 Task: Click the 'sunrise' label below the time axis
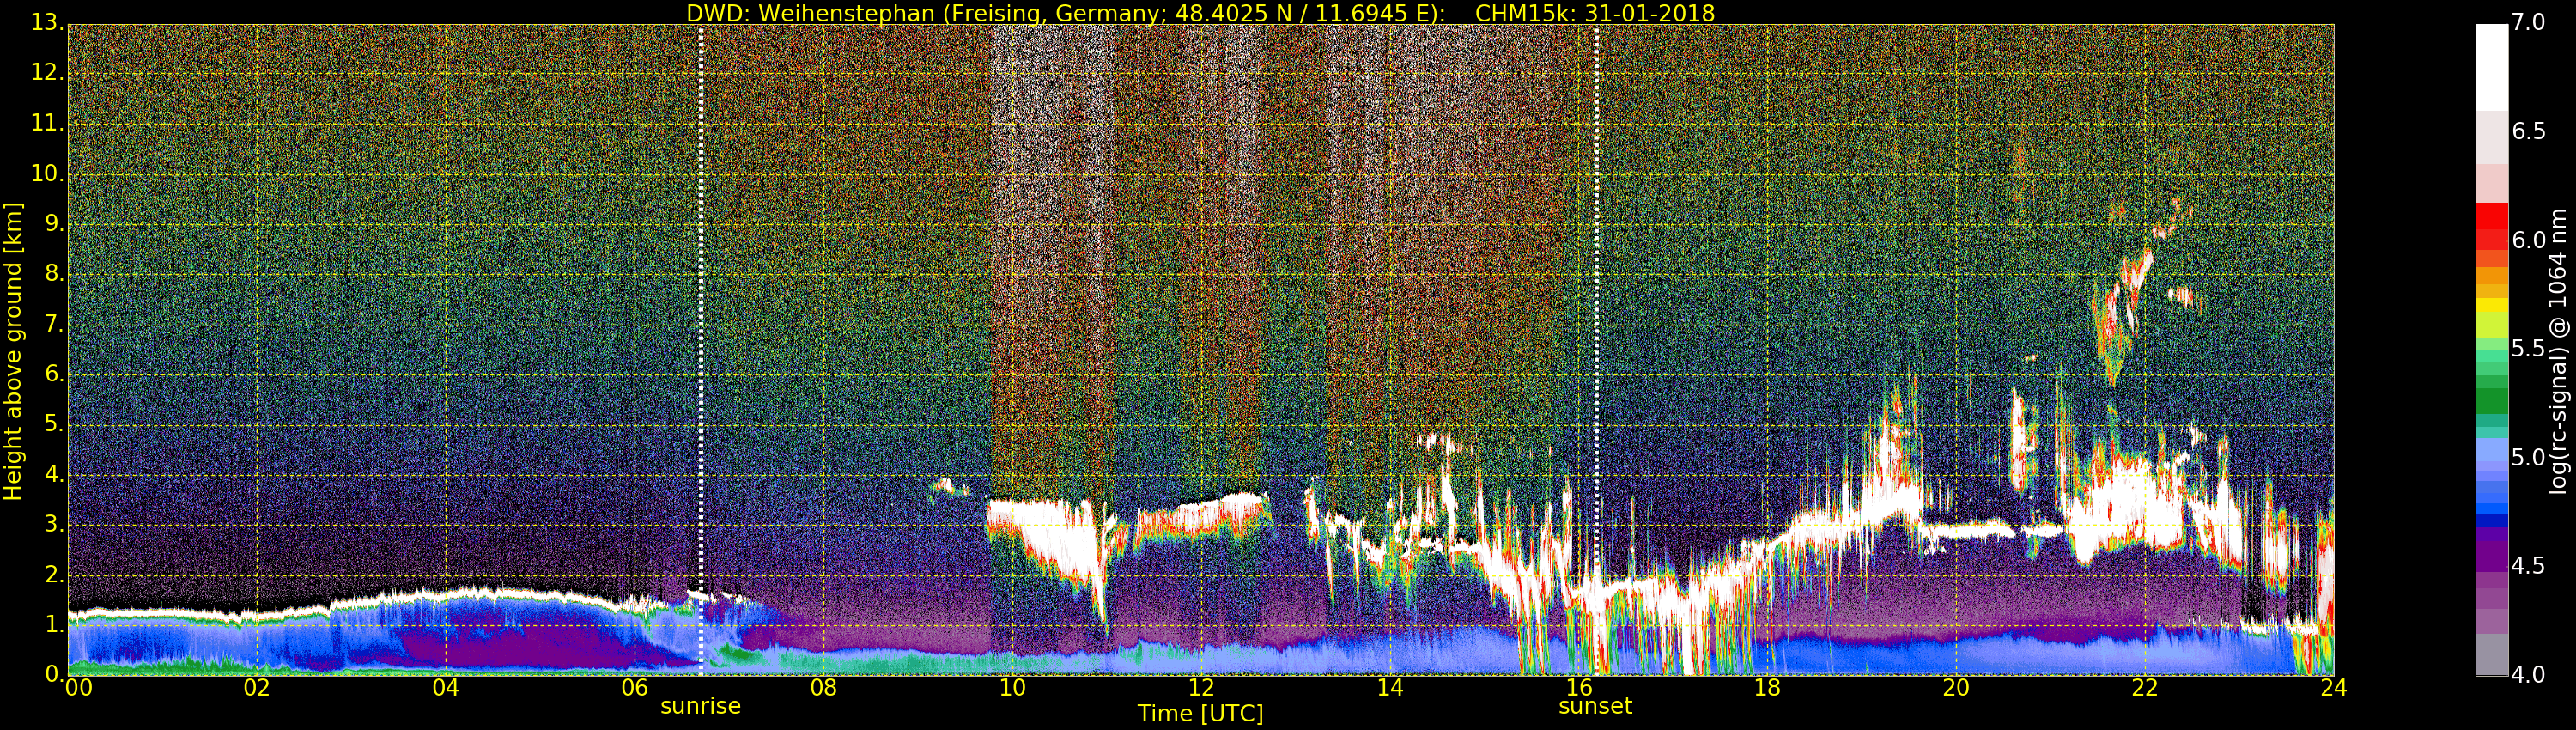[700, 706]
